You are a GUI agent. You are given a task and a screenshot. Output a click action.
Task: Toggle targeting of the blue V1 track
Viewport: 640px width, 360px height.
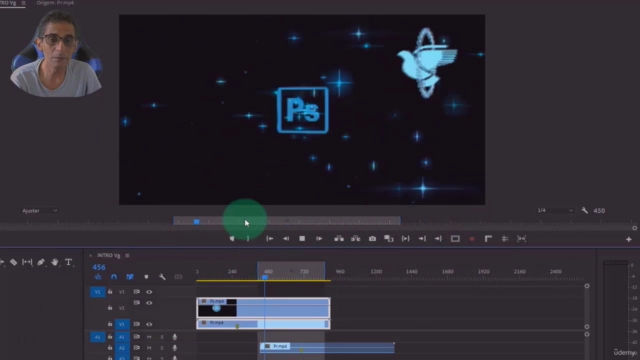pyautogui.click(x=122, y=324)
